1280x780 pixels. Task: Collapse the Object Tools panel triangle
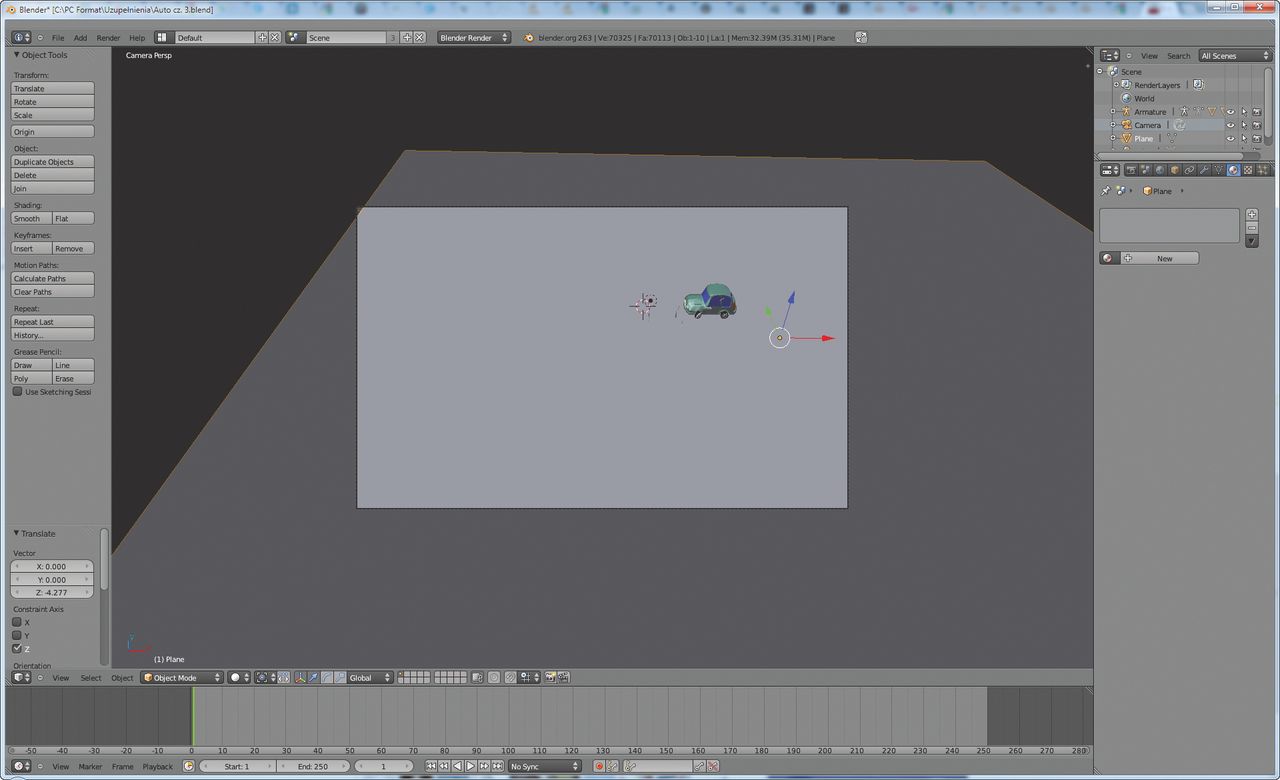point(16,55)
